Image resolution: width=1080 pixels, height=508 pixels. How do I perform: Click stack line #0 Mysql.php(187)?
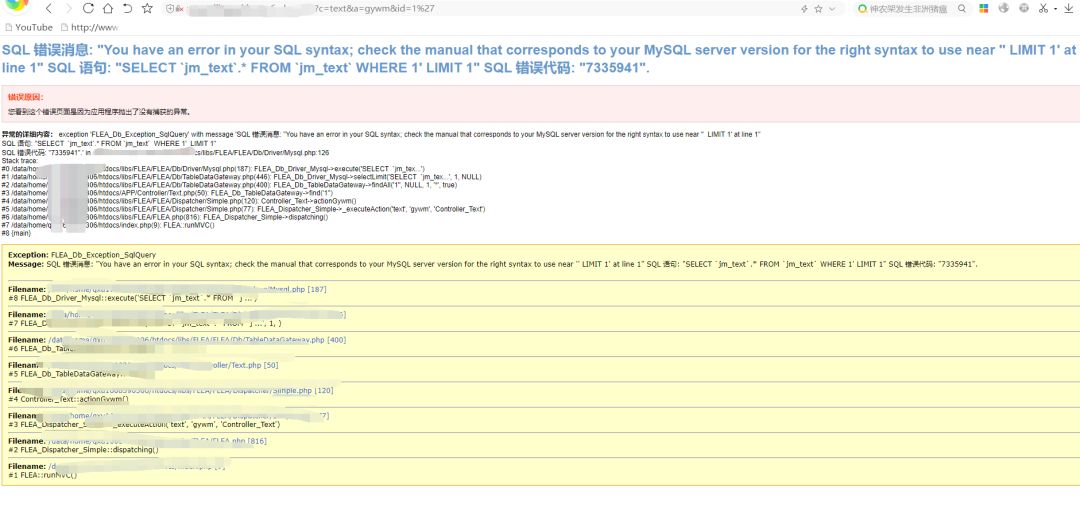click(x=213, y=169)
